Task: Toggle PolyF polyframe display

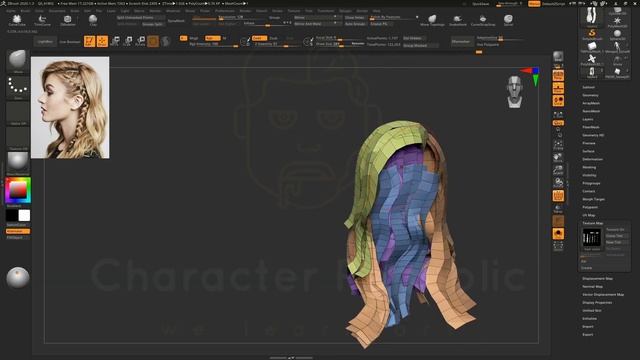Action: (x=558, y=196)
